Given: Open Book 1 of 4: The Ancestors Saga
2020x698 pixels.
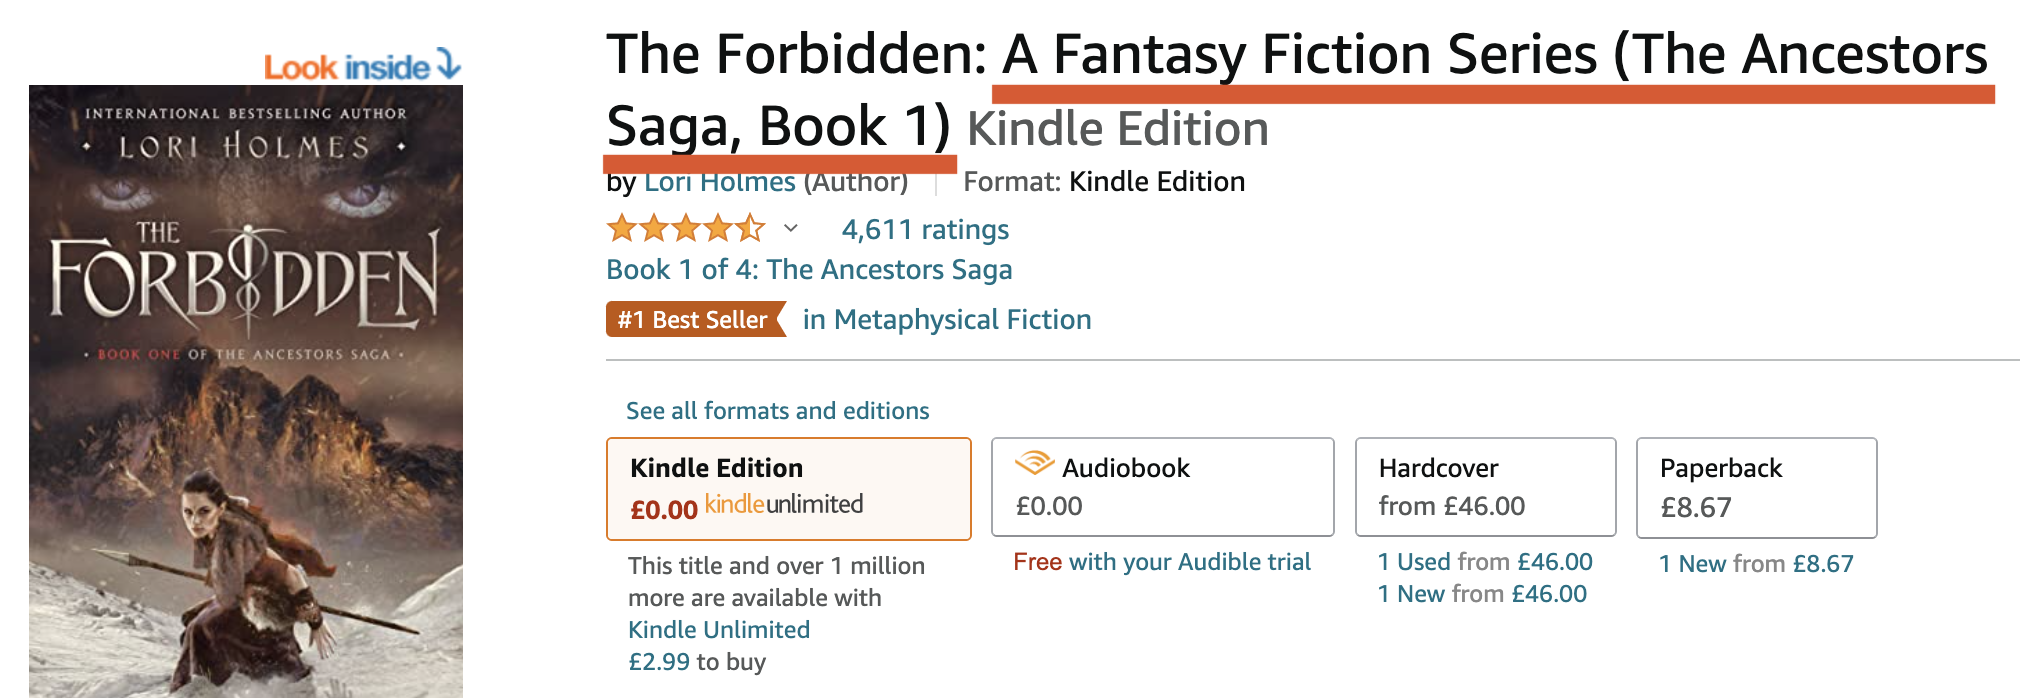Looking at the screenshot, I should click(x=809, y=270).
